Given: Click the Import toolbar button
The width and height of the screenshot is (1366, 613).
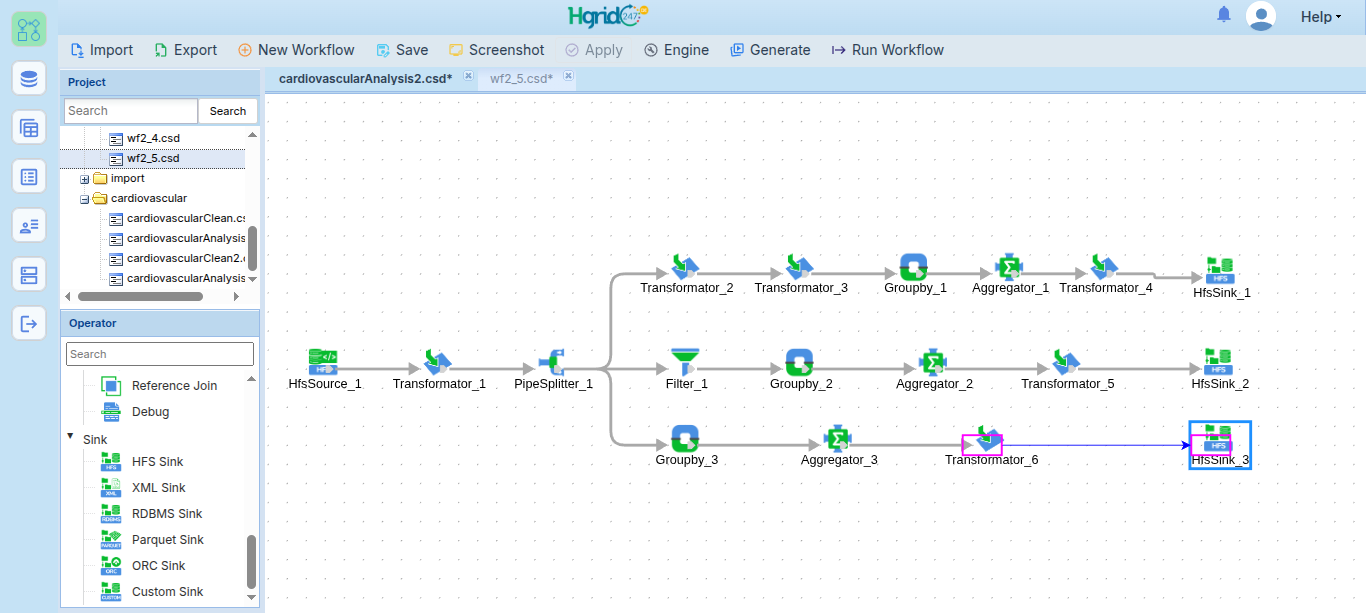Looking at the screenshot, I should pyautogui.click(x=101, y=50).
